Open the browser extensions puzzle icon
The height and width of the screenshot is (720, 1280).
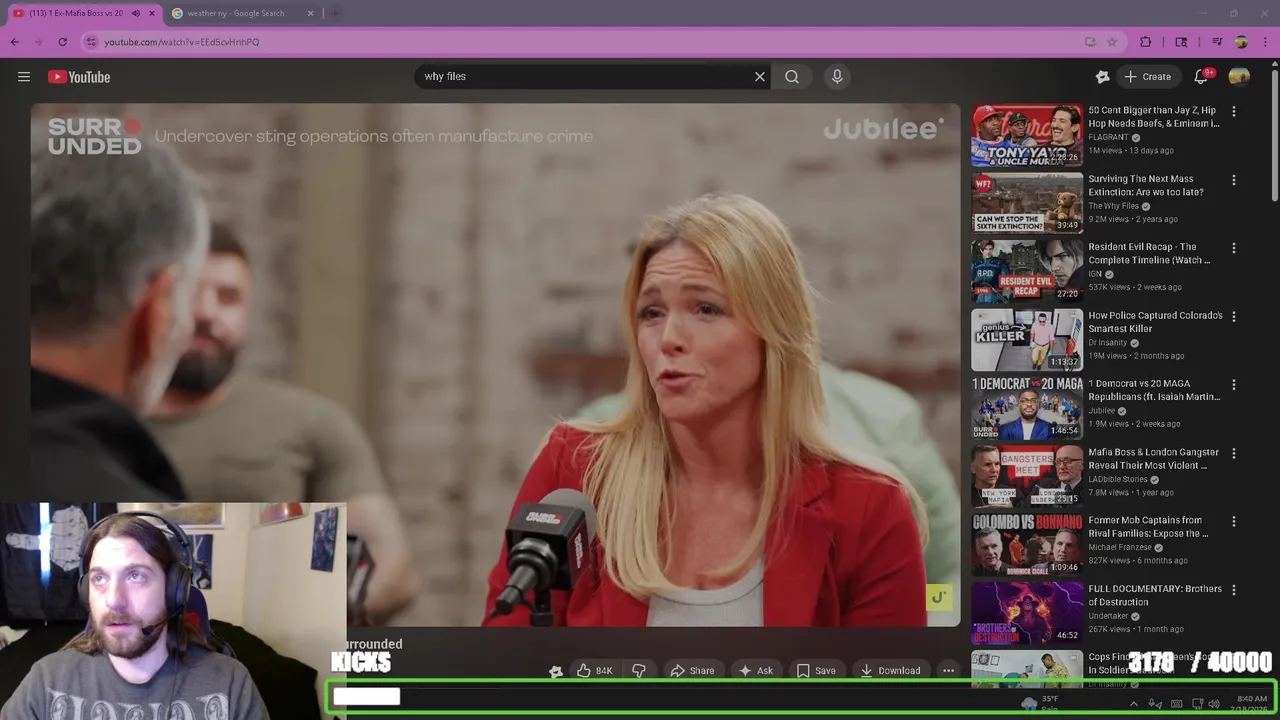point(1146,42)
